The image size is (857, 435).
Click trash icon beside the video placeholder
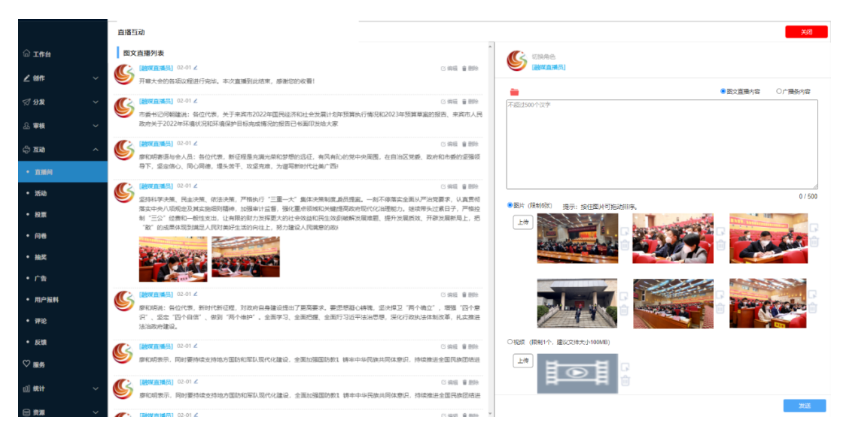pyautogui.click(x=625, y=381)
